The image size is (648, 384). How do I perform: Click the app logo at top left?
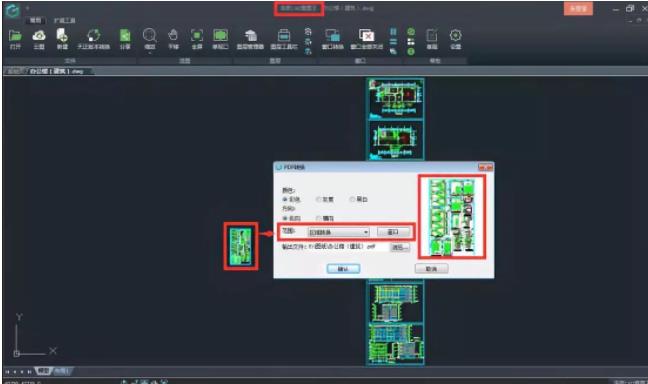coord(12,10)
